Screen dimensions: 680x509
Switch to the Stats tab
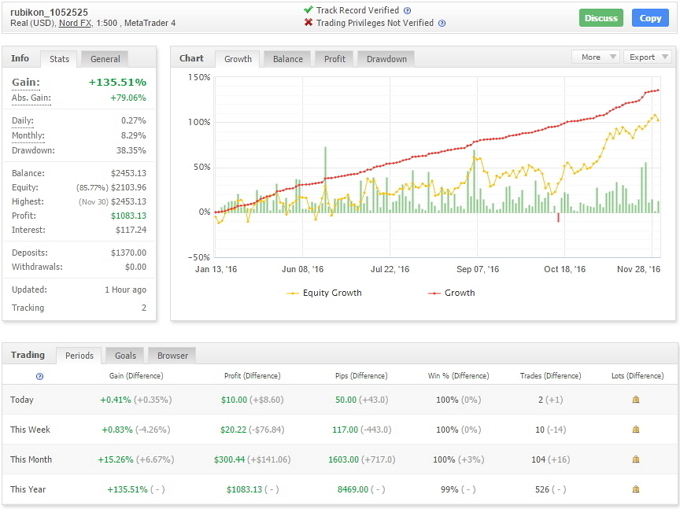(59, 59)
